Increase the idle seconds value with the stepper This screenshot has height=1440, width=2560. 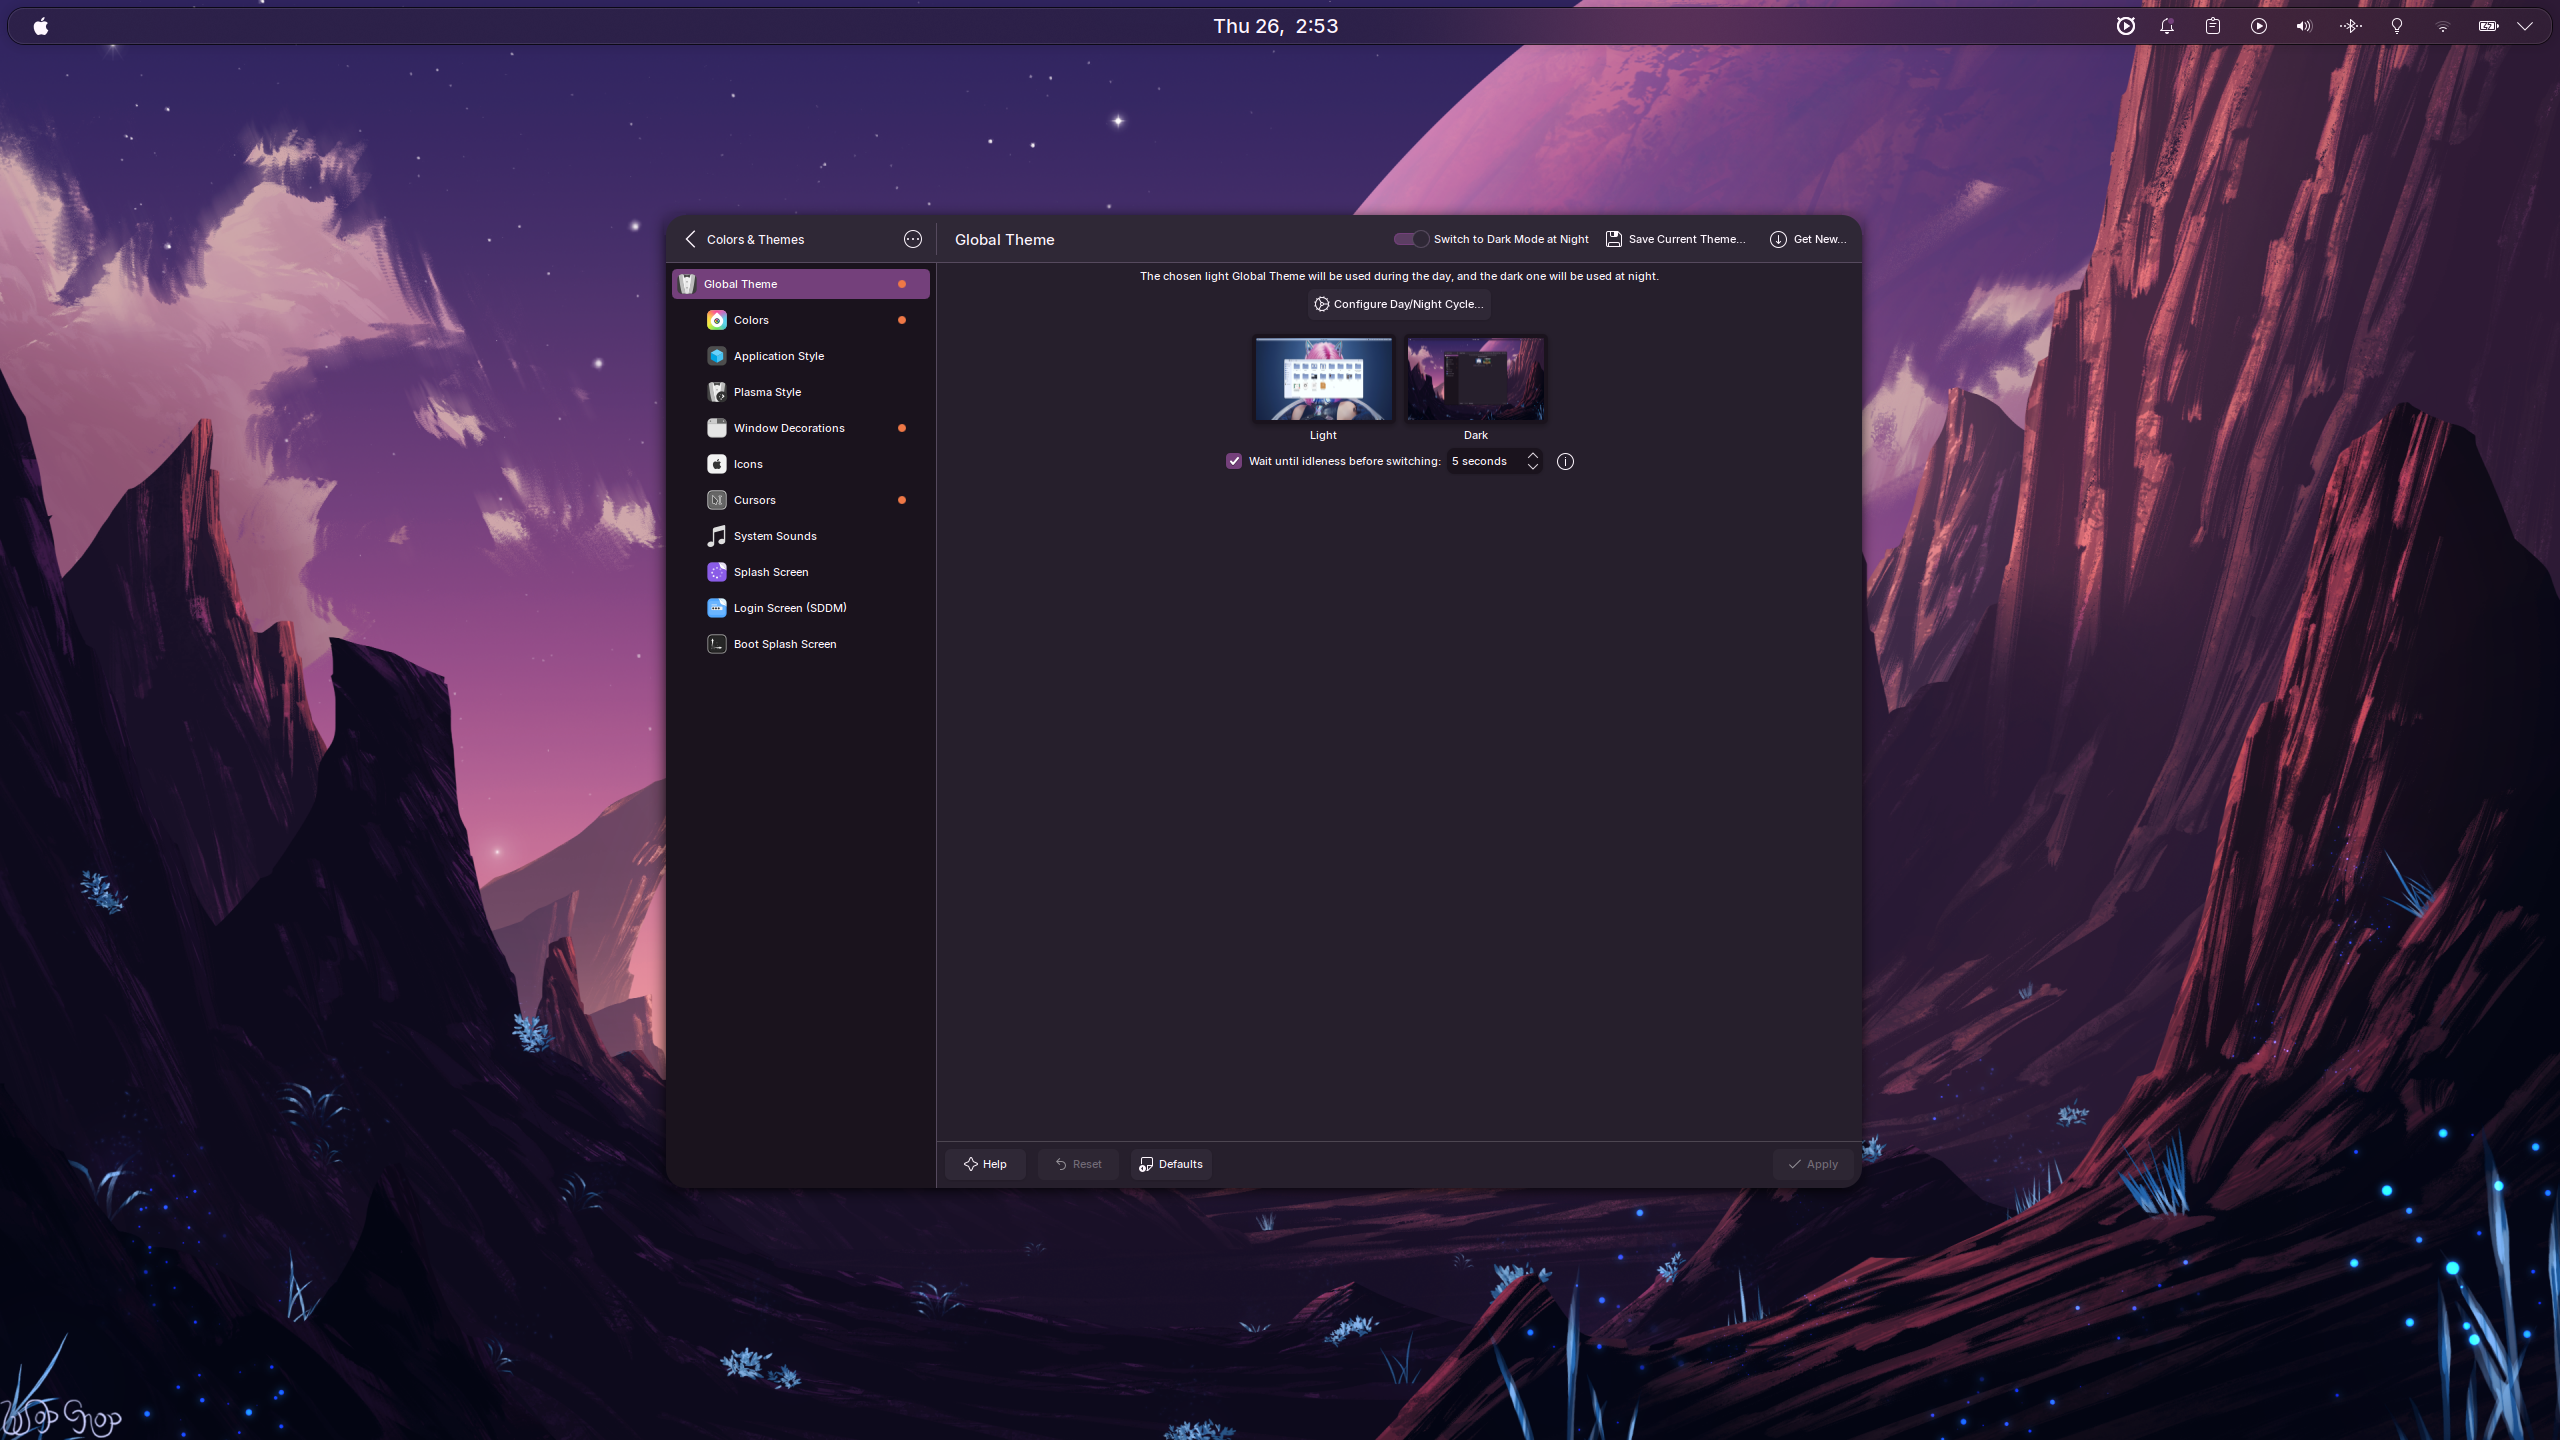pos(1532,456)
